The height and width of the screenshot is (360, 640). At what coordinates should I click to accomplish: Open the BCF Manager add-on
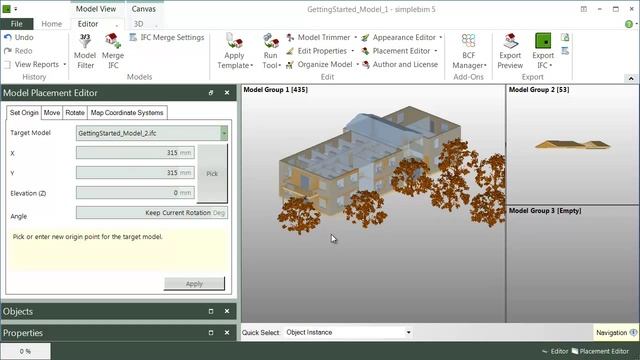469,51
